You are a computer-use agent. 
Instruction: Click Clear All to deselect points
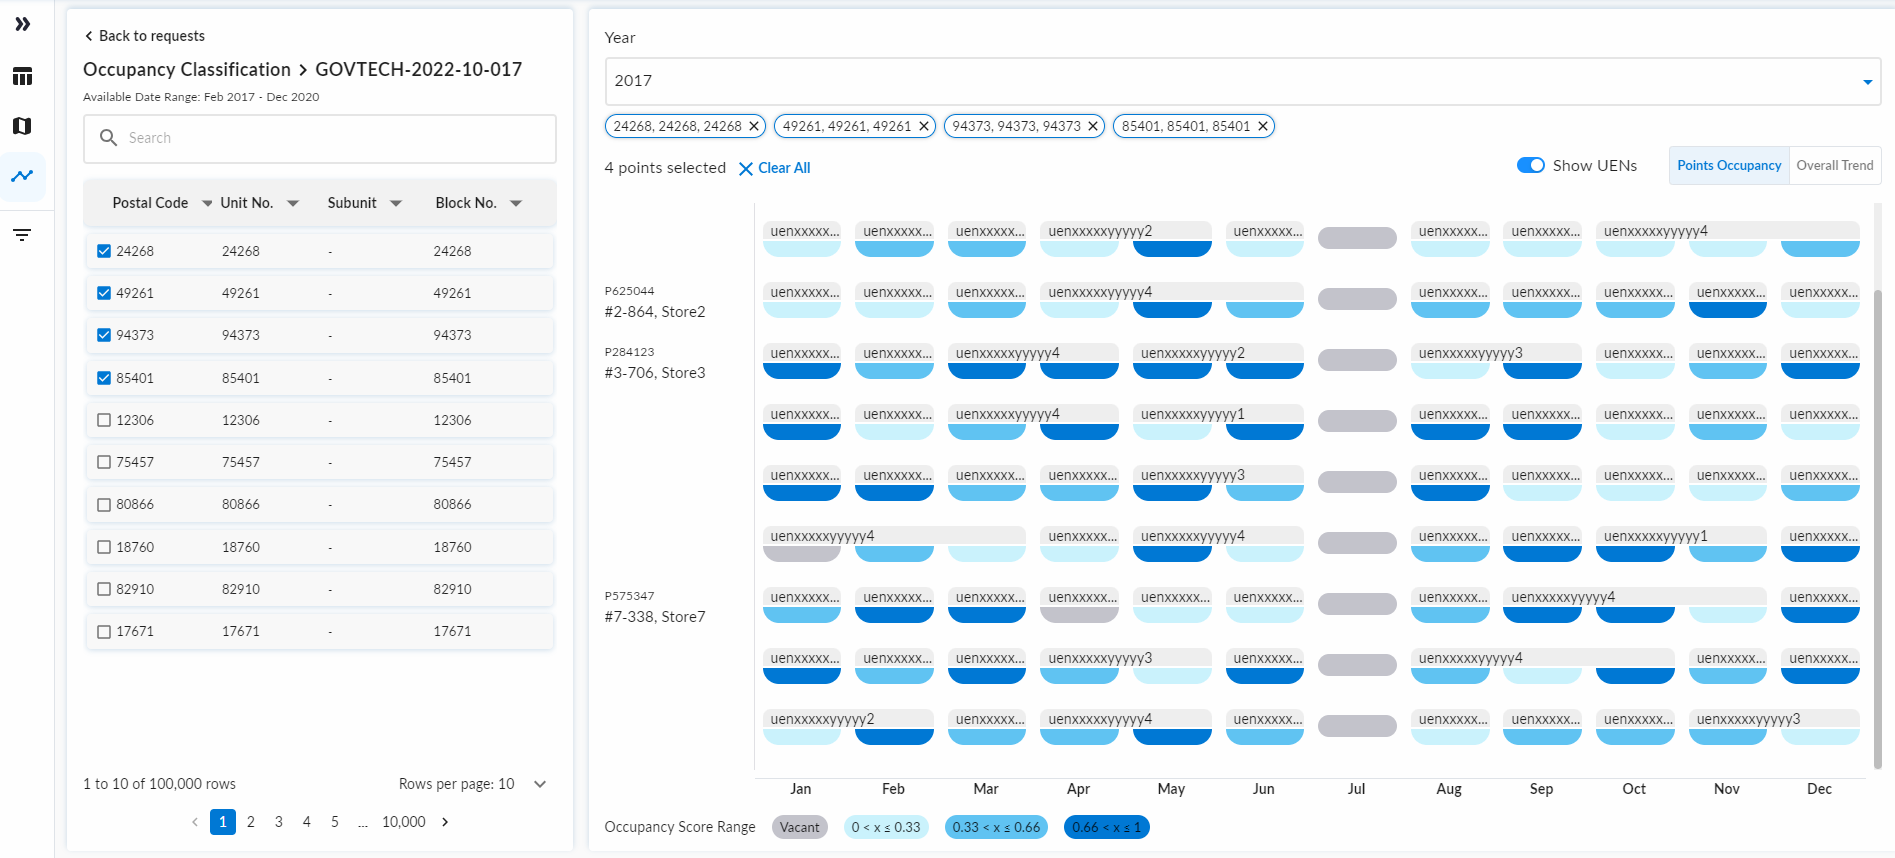click(774, 168)
